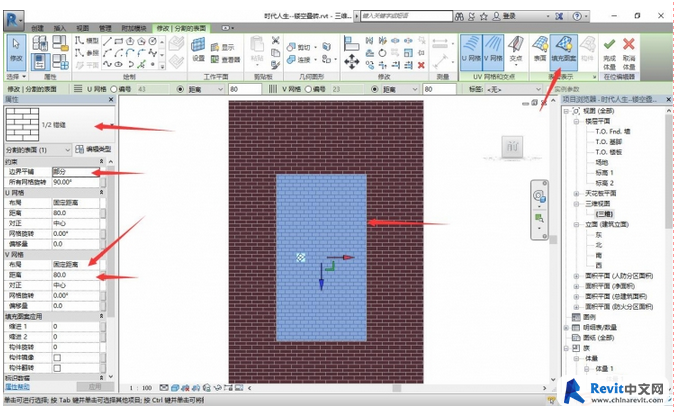Expand 面积平面 (人防分区面积) node
674x412 pixels.
[576, 276]
